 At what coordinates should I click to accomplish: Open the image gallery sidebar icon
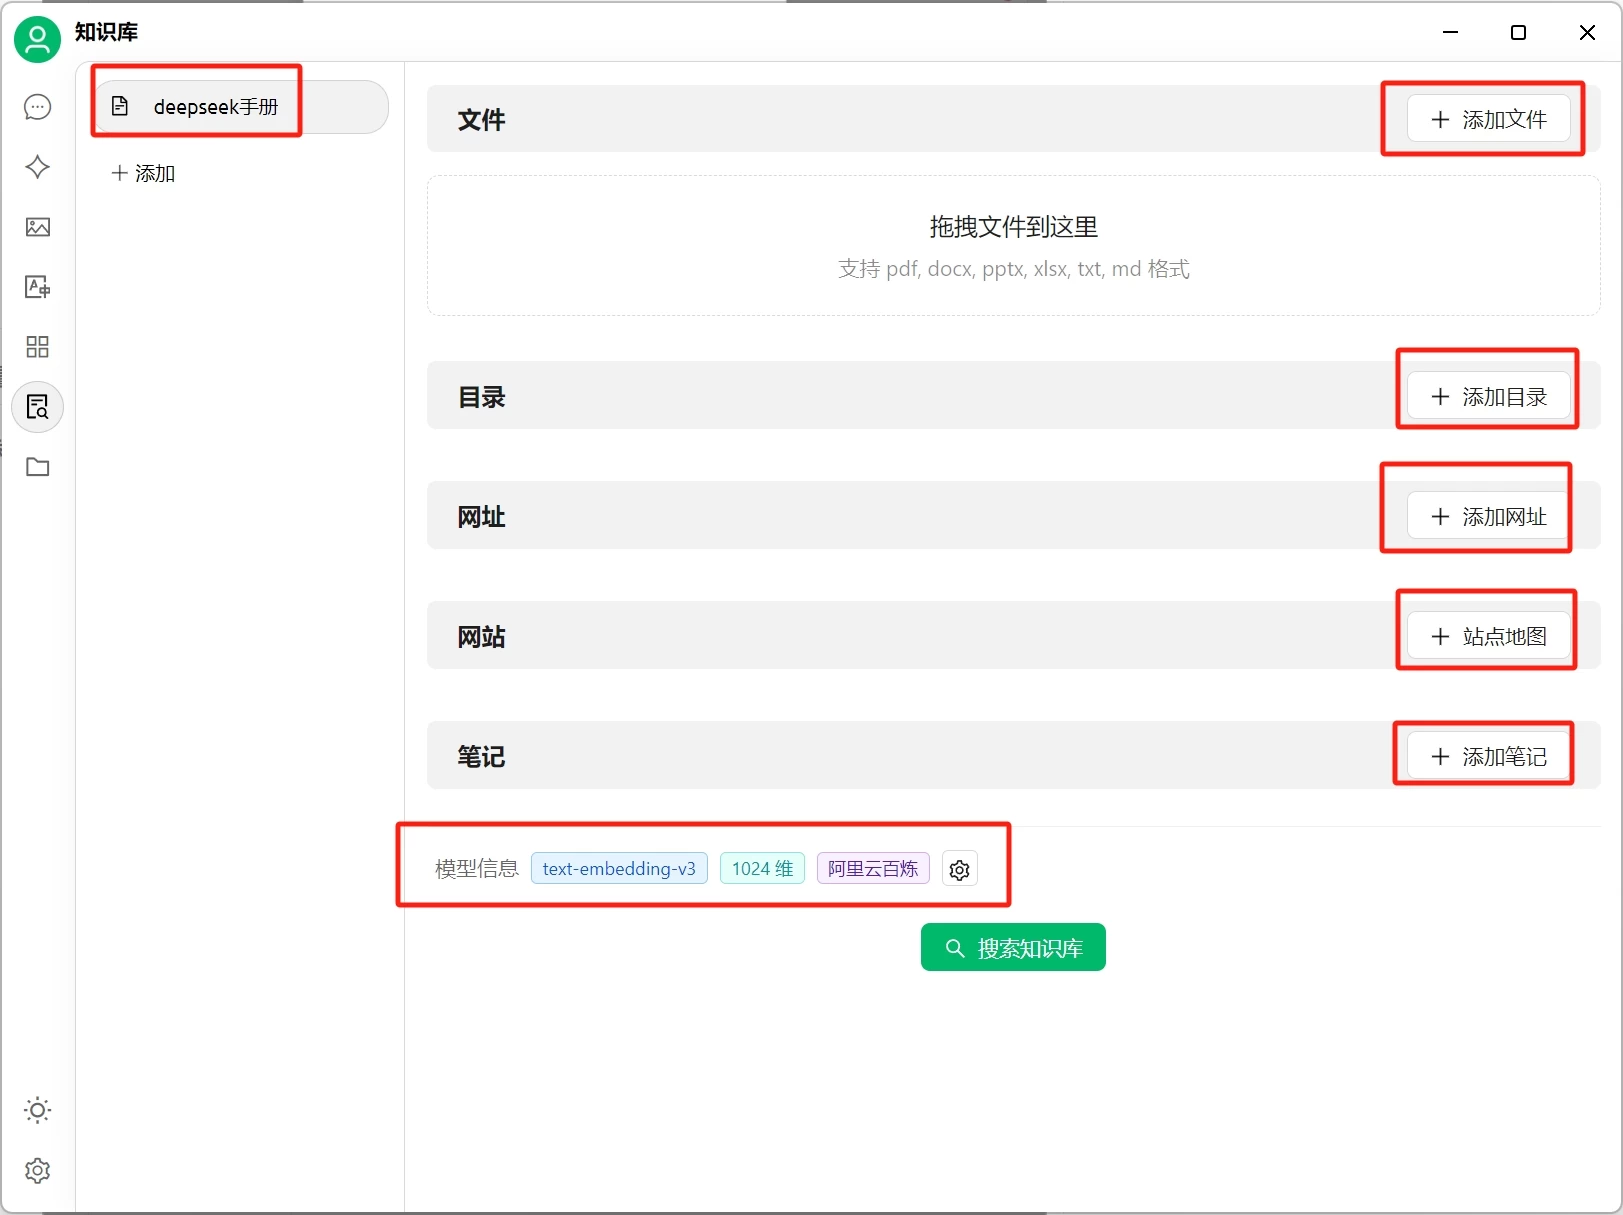[x=37, y=227]
